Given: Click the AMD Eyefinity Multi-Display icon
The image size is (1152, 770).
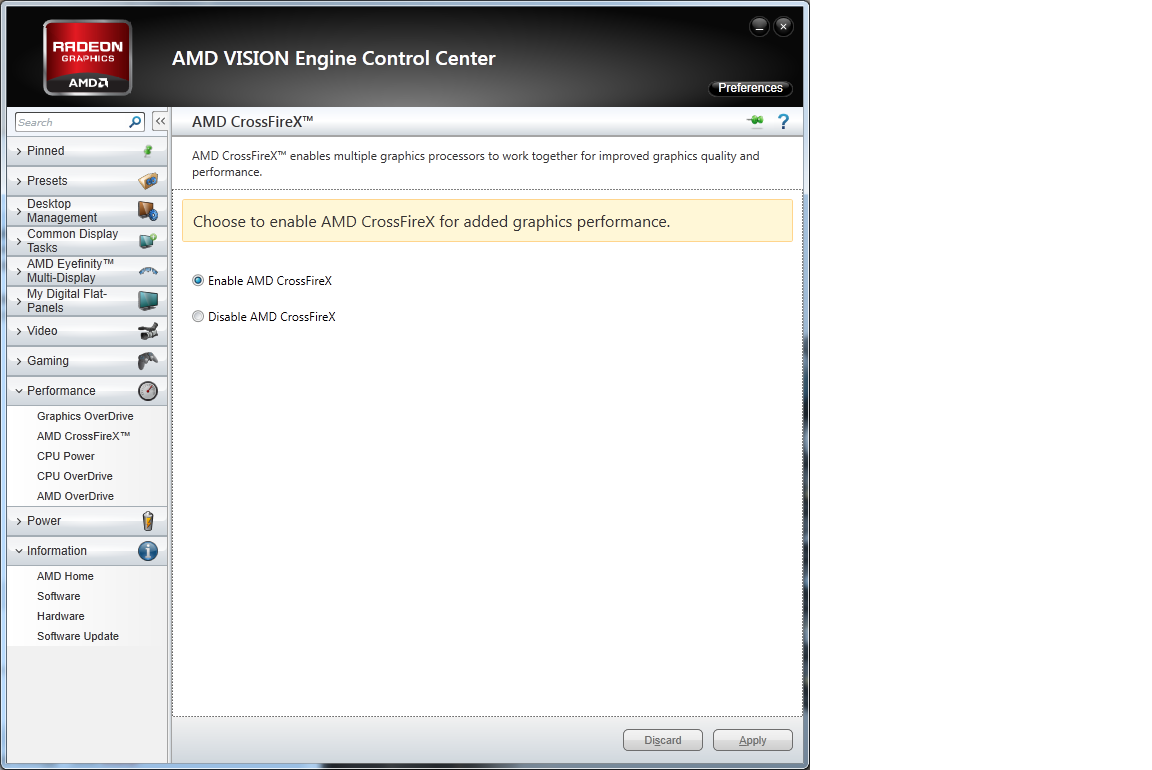Looking at the screenshot, I should (x=148, y=271).
